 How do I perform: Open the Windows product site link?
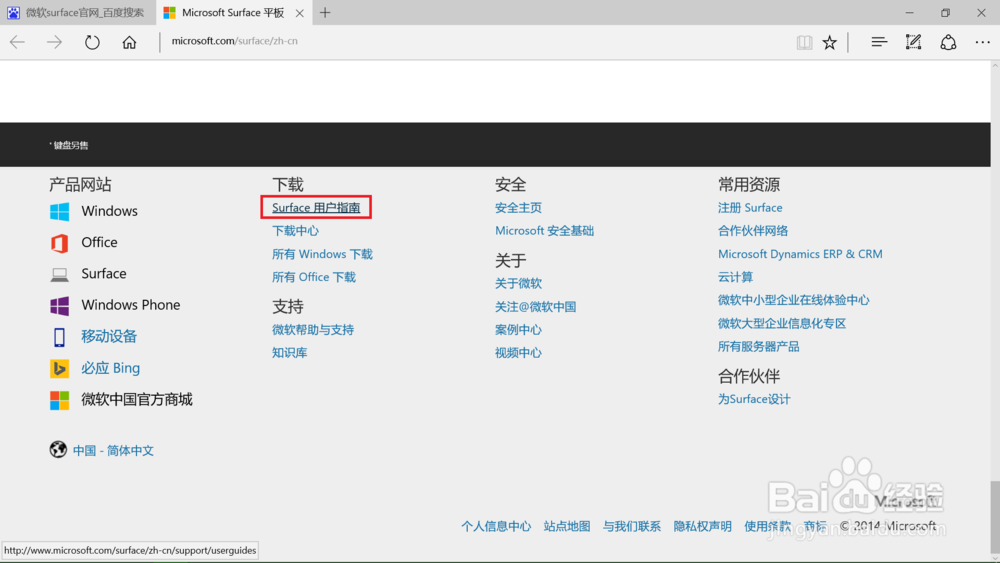(109, 211)
